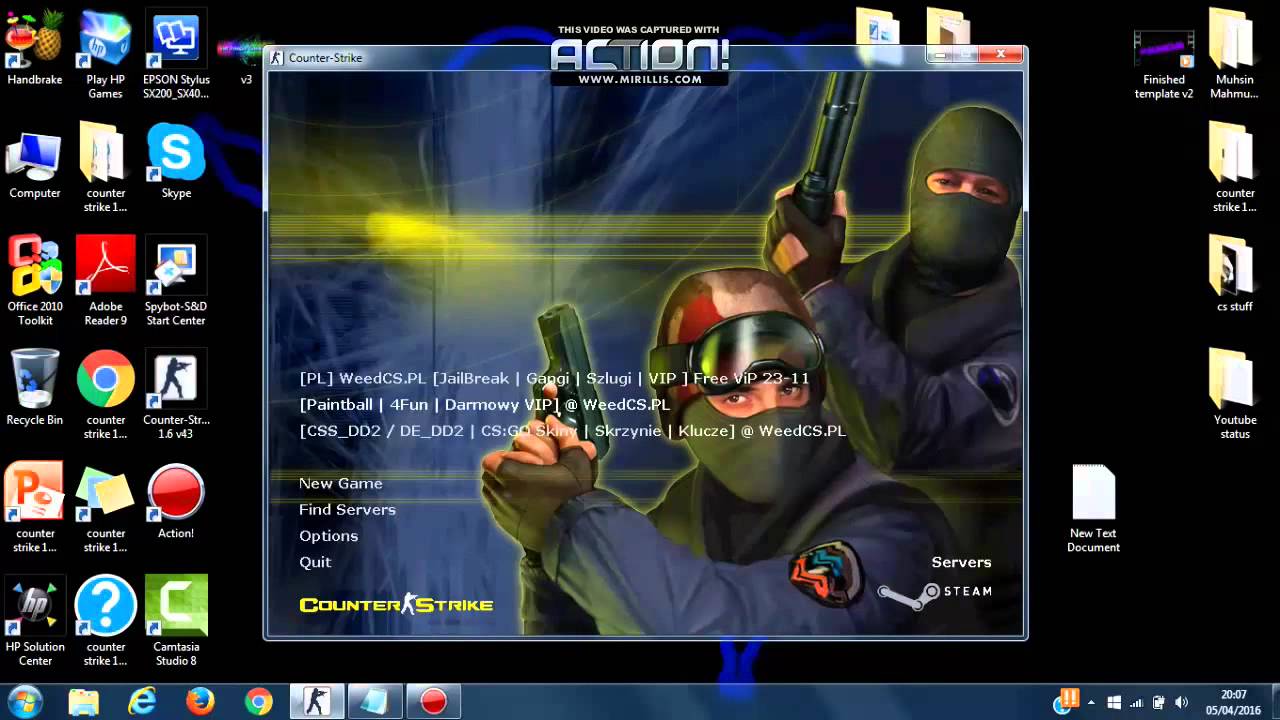This screenshot has height=720, width=1280.
Task: Open the Servers link above Steam
Action: (961, 562)
